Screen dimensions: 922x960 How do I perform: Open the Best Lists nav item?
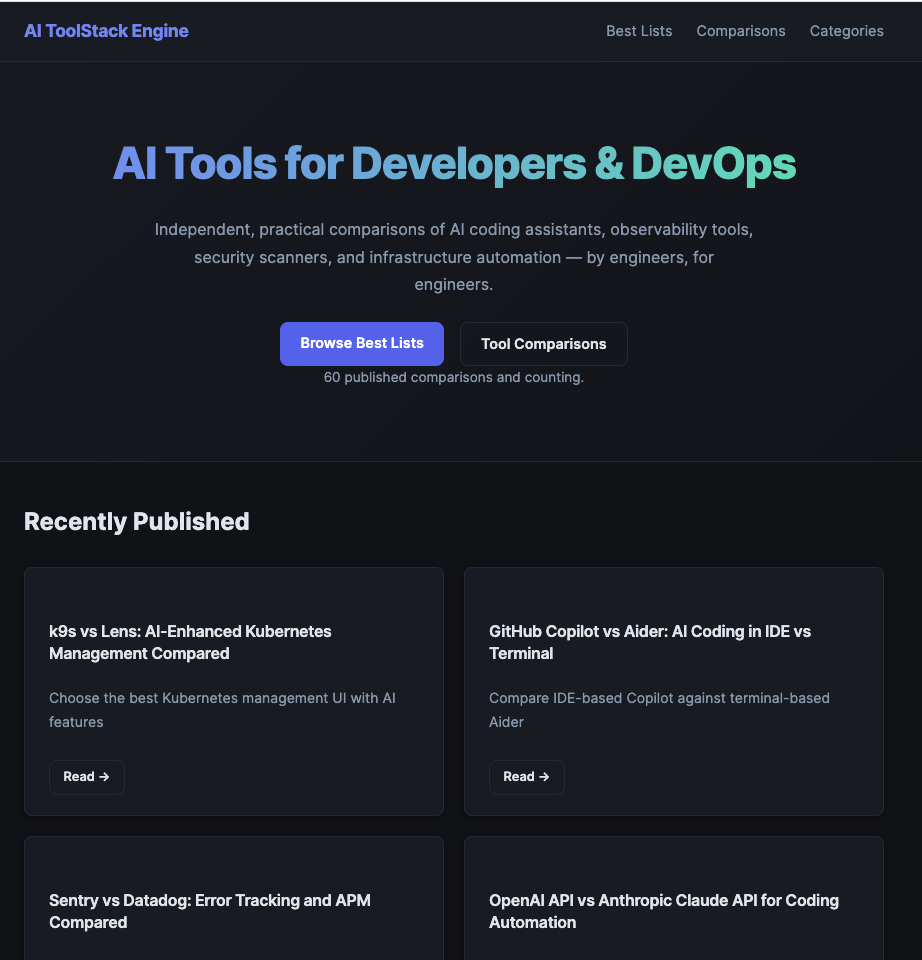pyautogui.click(x=639, y=31)
